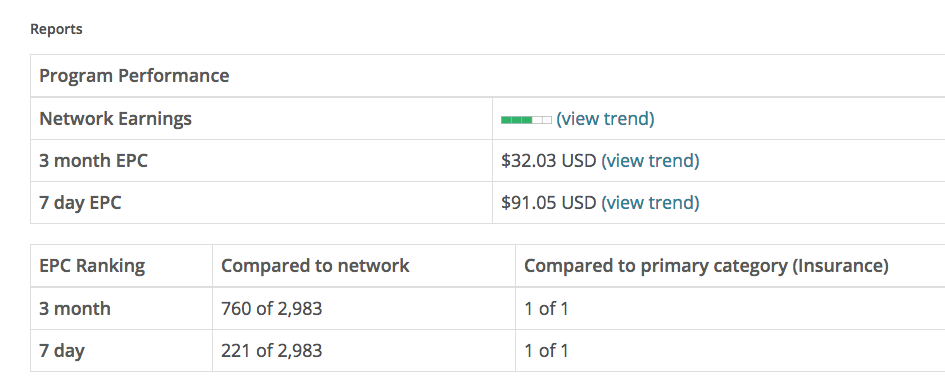Click the 7 day ranking row label
945x389 pixels.
tap(62, 350)
